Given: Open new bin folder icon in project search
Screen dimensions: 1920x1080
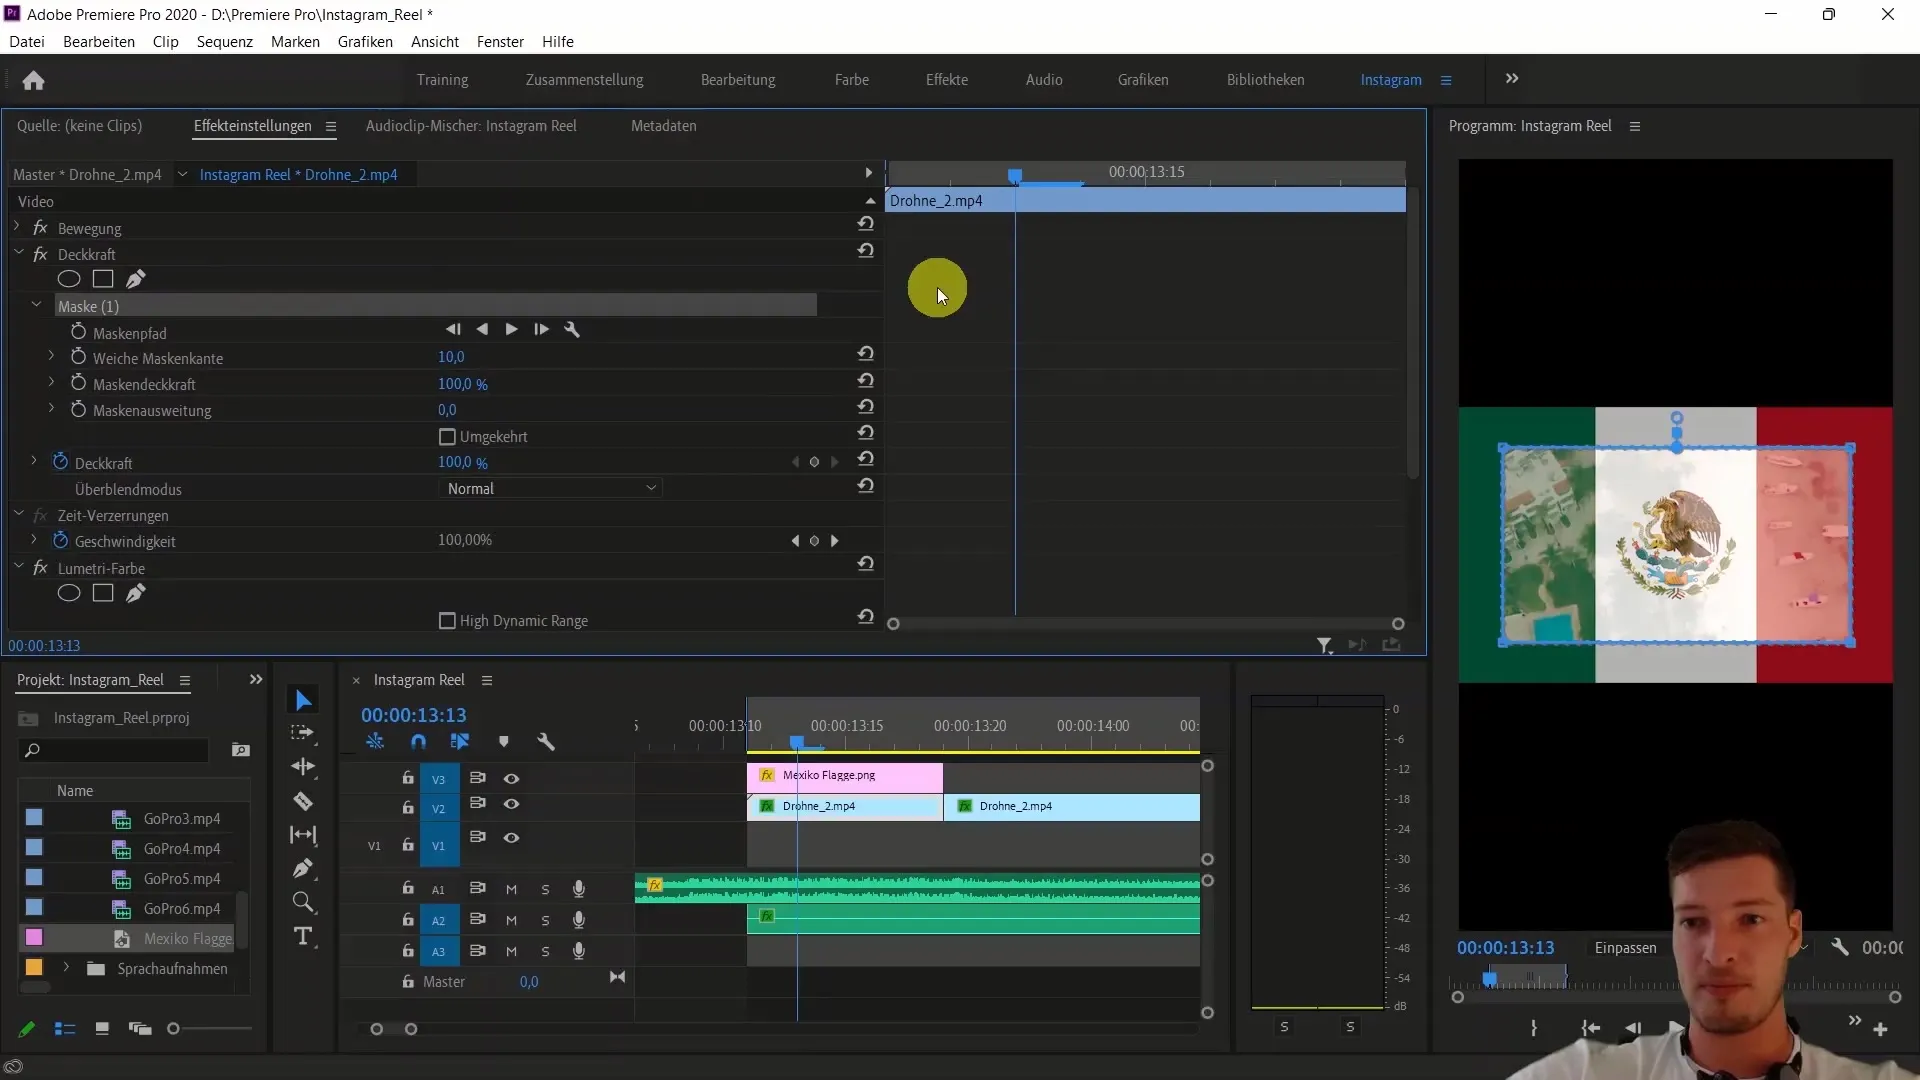Looking at the screenshot, I should tap(241, 750).
